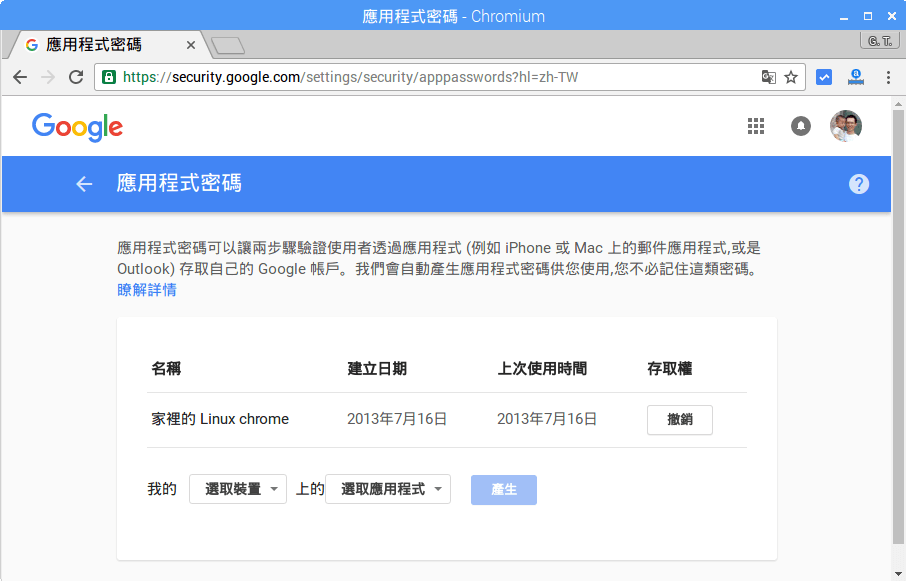The height and width of the screenshot is (581, 906).
Task: Click the browser back arrow
Action: (x=20, y=77)
